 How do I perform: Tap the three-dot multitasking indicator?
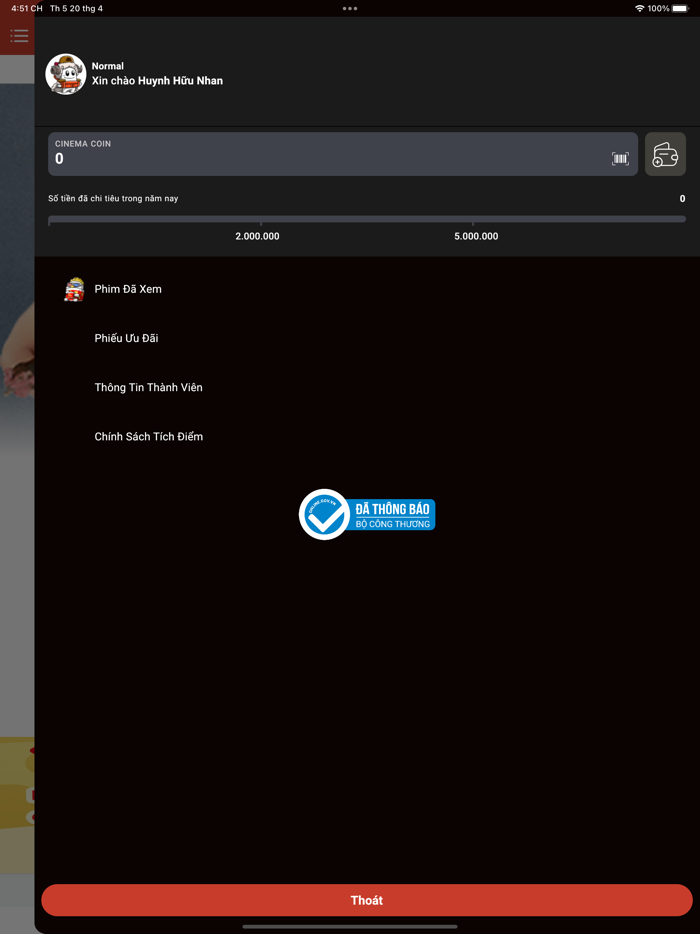click(350, 8)
